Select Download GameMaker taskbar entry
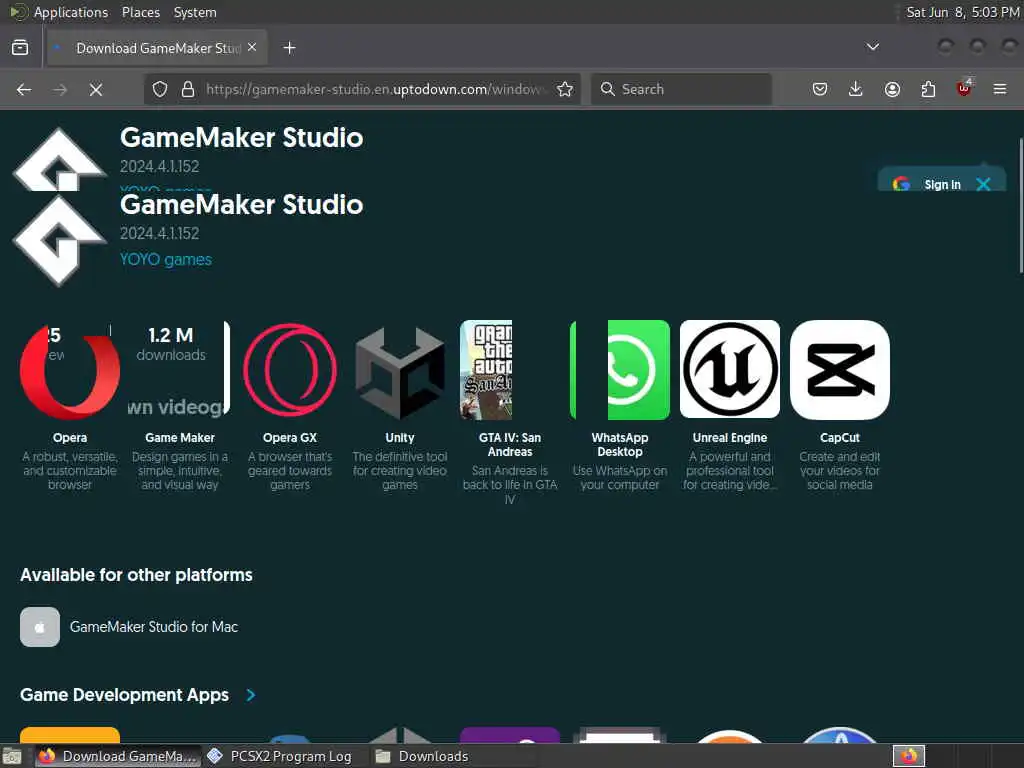Image resolution: width=1024 pixels, height=768 pixels. point(118,756)
